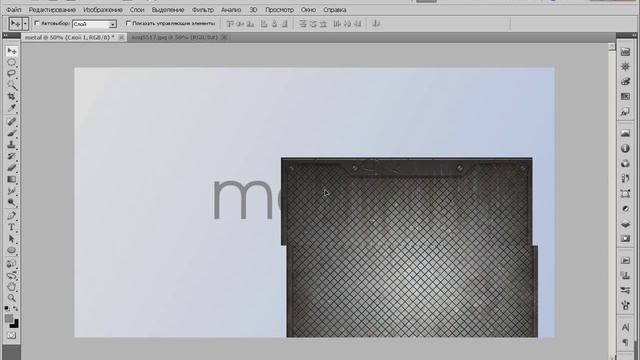Open the Фильтр menu
The width and height of the screenshot is (640, 360).
[203, 9]
